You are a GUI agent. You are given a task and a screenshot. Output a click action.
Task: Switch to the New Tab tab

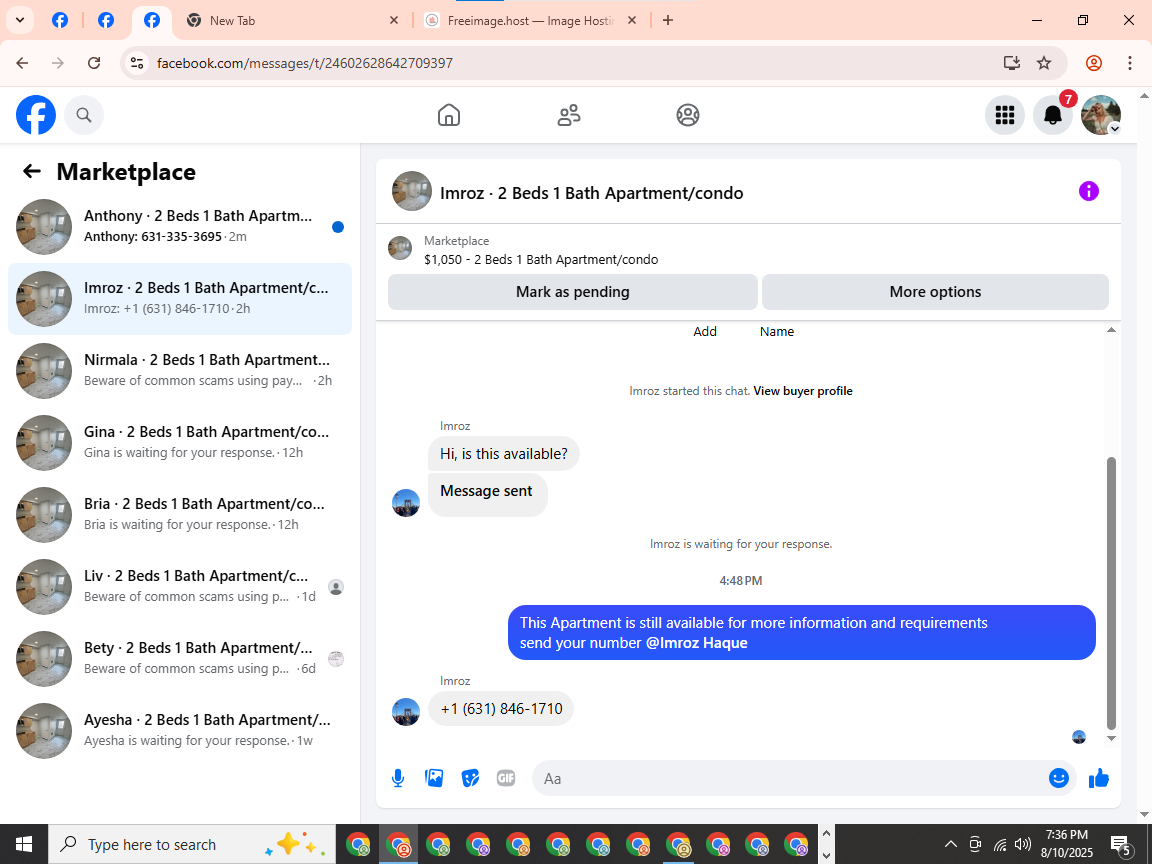292,21
